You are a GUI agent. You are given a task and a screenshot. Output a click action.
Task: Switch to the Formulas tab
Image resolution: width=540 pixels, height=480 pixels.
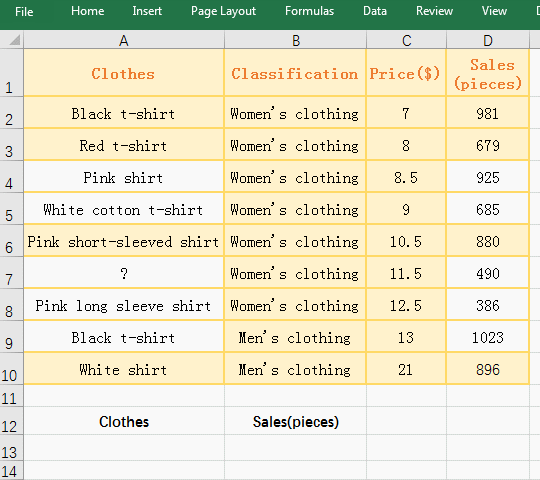coord(309,11)
